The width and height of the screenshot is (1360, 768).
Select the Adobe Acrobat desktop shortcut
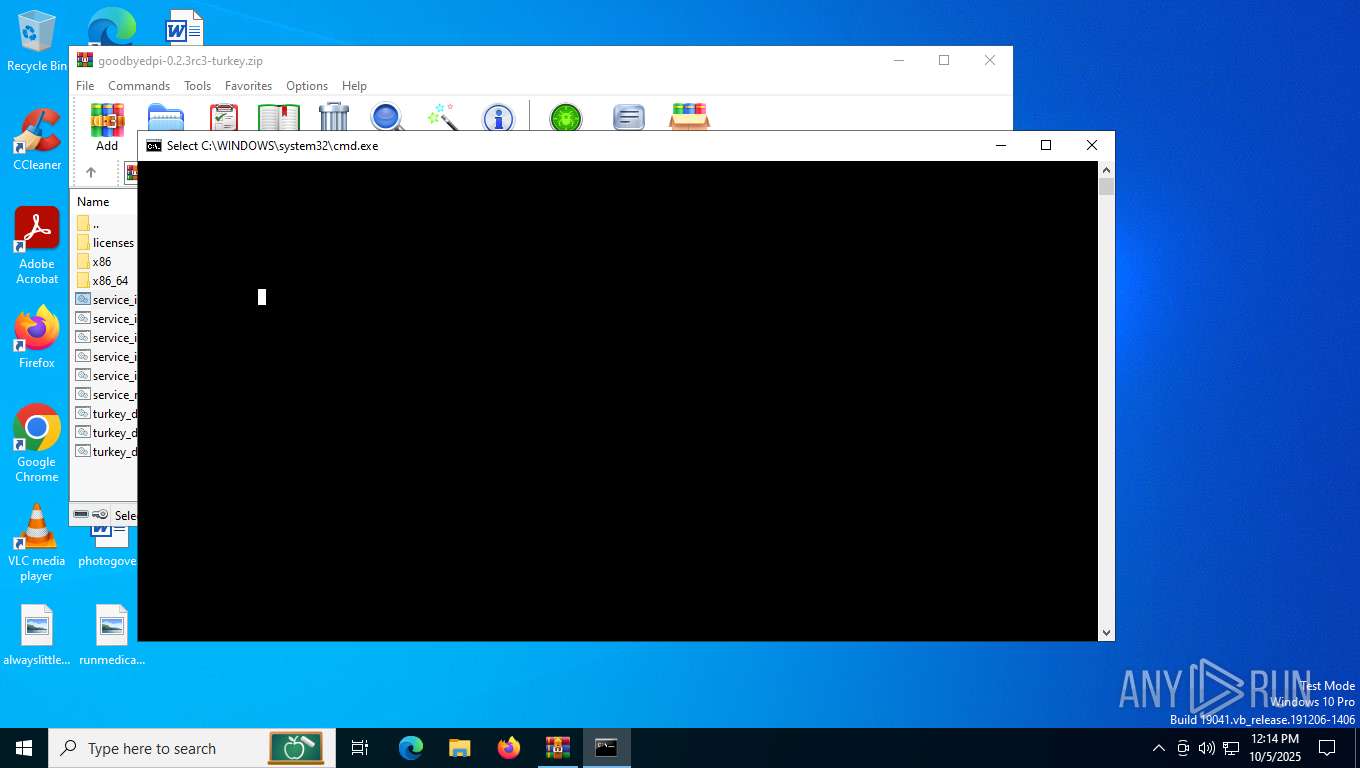(x=37, y=246)
